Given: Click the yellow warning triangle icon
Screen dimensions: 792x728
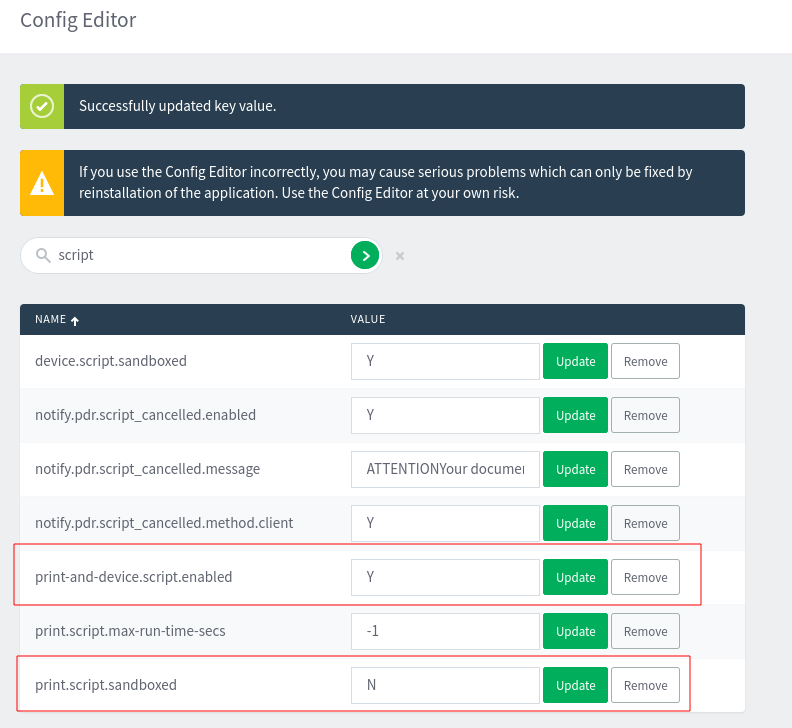Looking at the screenshot, I should [42, 183].
